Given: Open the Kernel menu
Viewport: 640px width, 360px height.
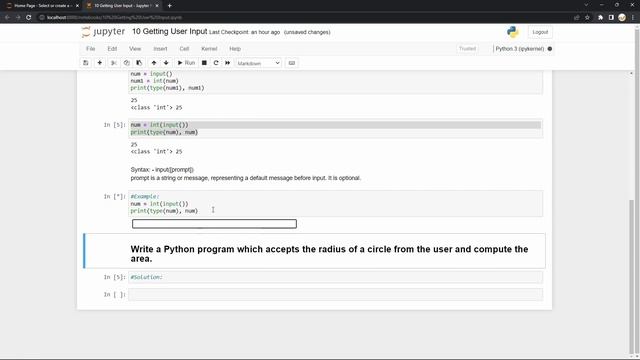Looking at the screenshot, I should pos(209,49).
